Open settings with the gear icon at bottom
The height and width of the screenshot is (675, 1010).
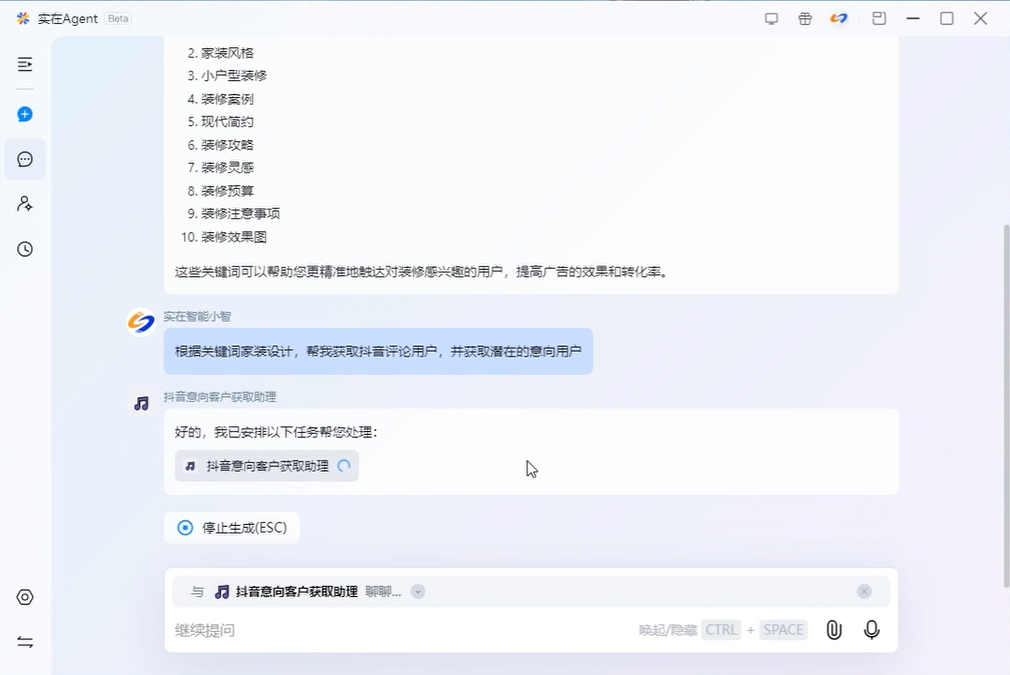coord(24,596)
